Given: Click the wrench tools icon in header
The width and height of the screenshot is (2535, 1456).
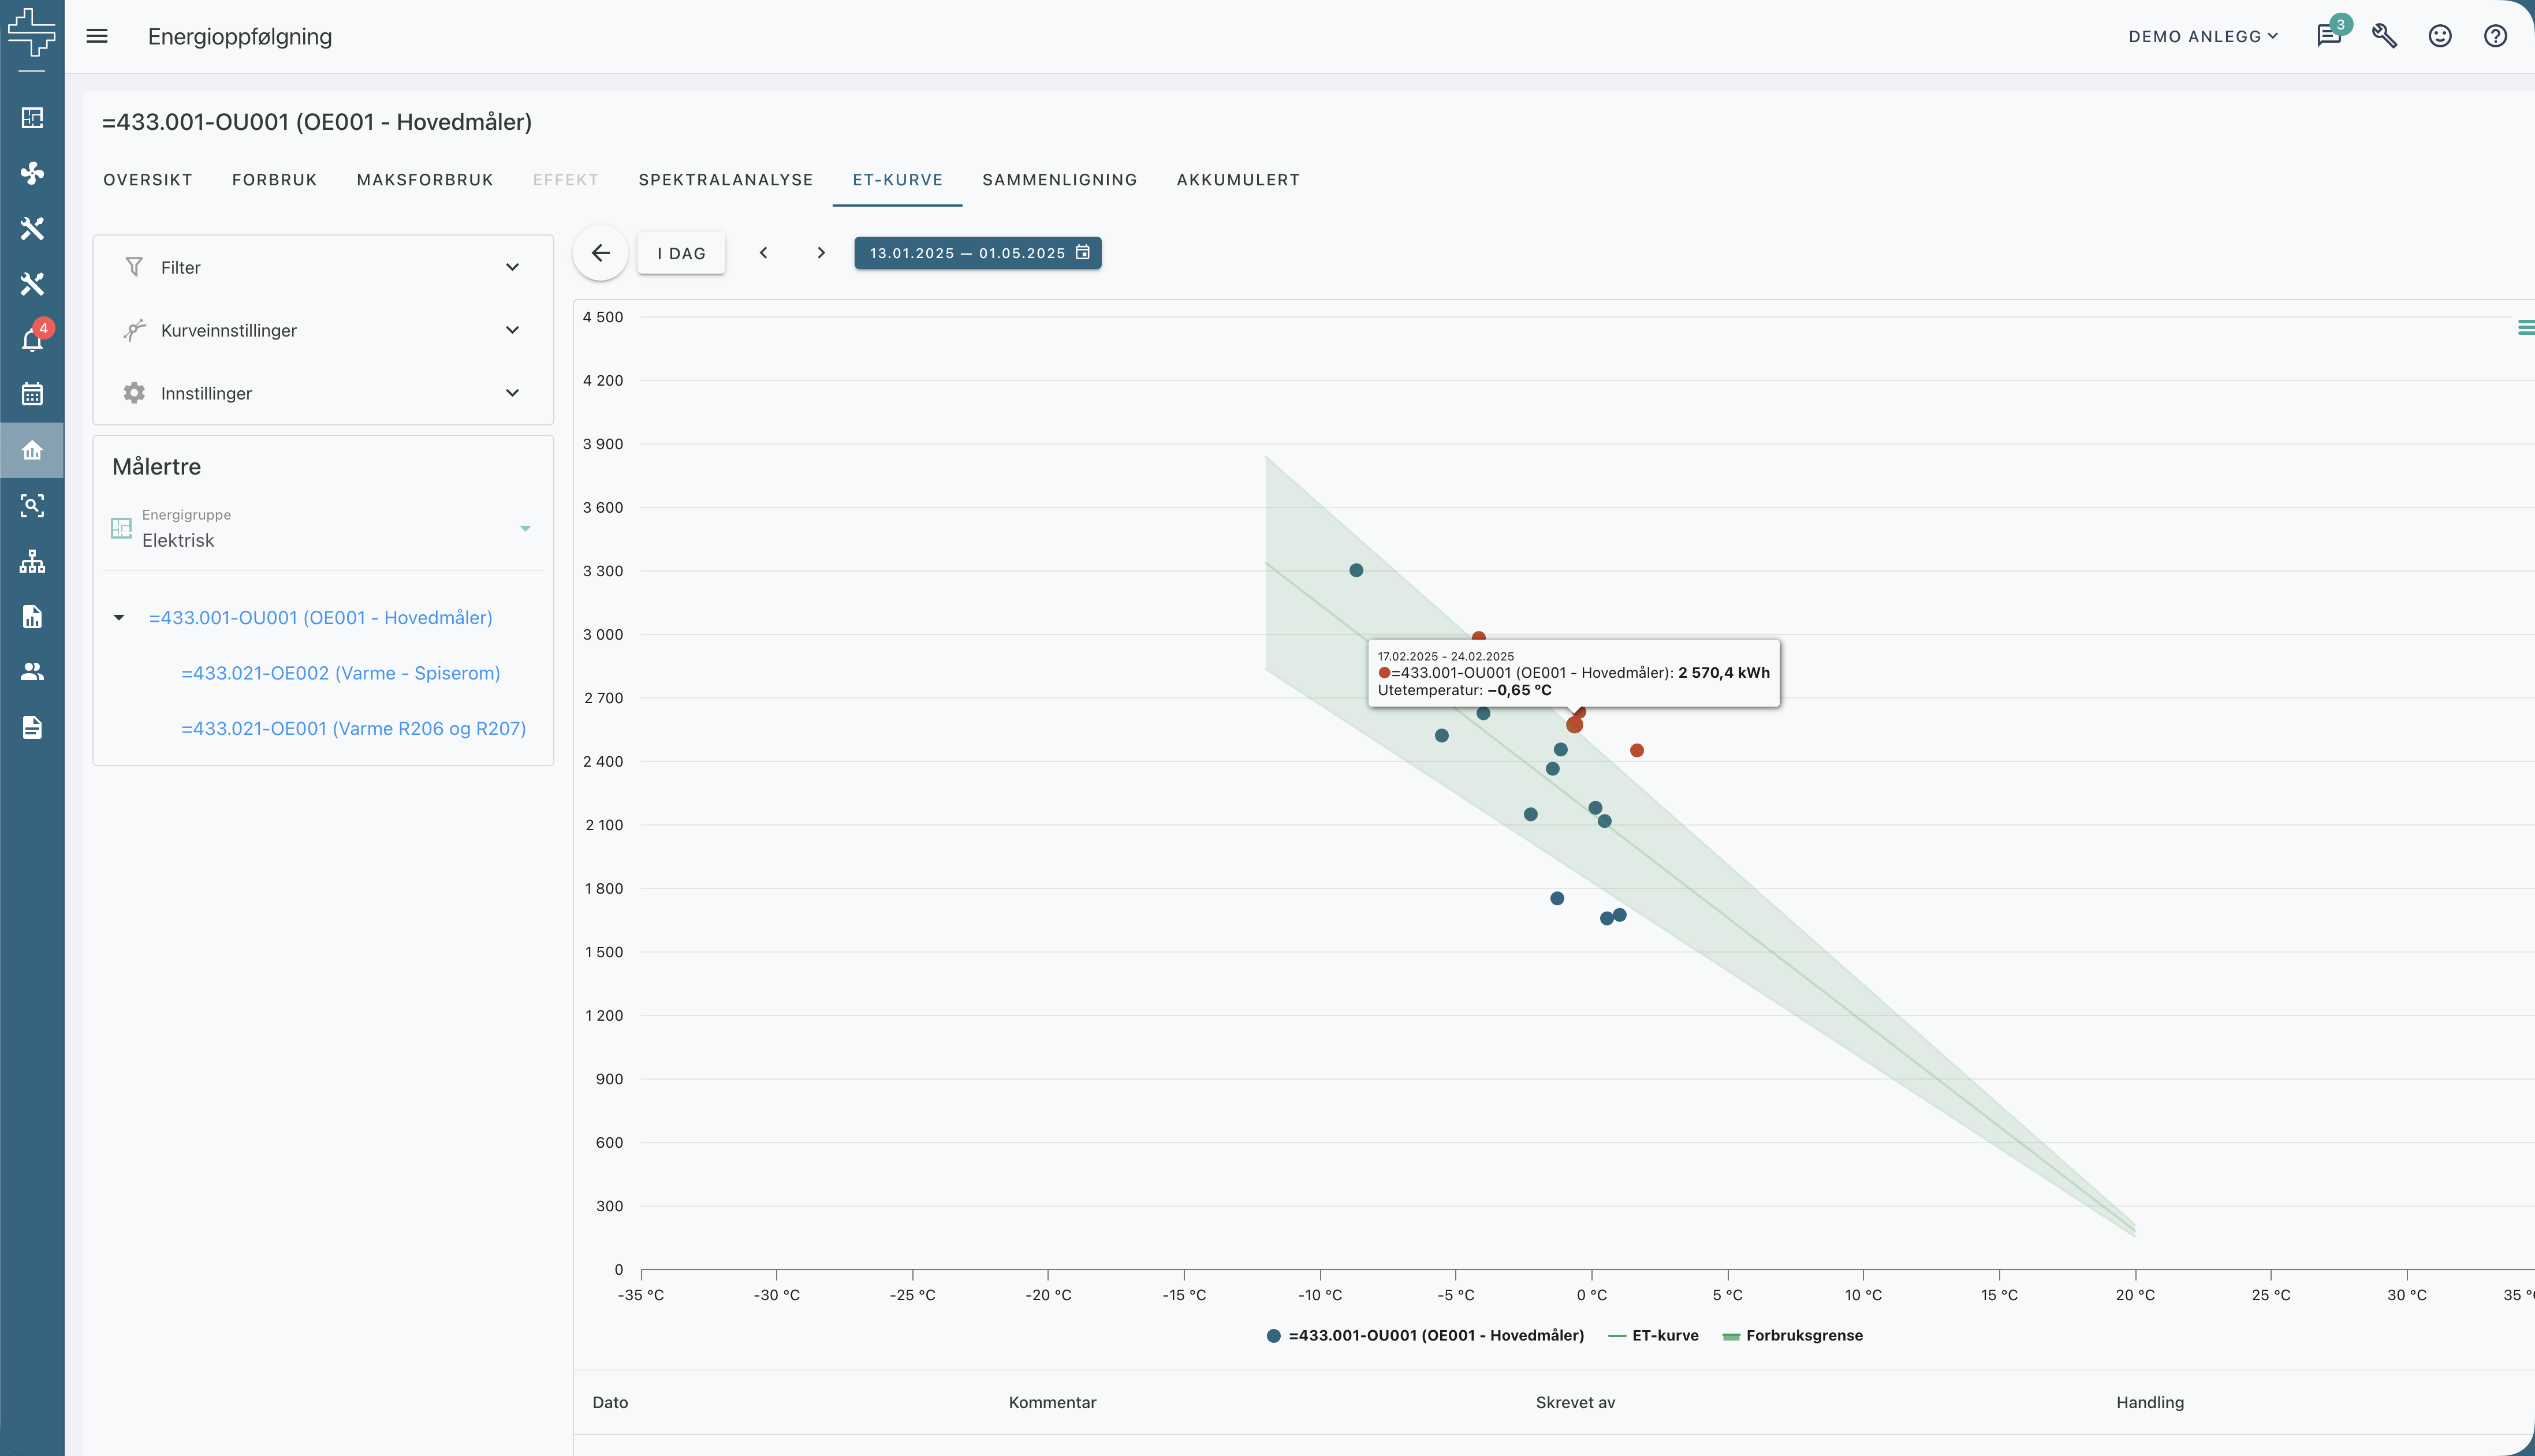Looking at the screenshot, I should [x=2384, y=36].
